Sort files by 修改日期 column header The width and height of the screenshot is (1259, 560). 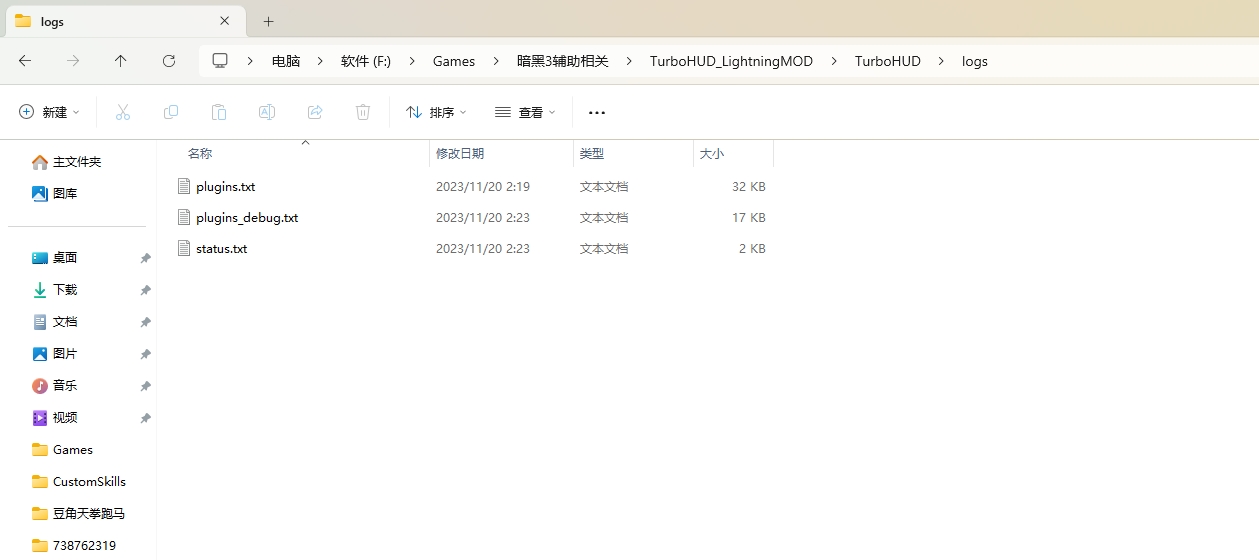[460, 154]
